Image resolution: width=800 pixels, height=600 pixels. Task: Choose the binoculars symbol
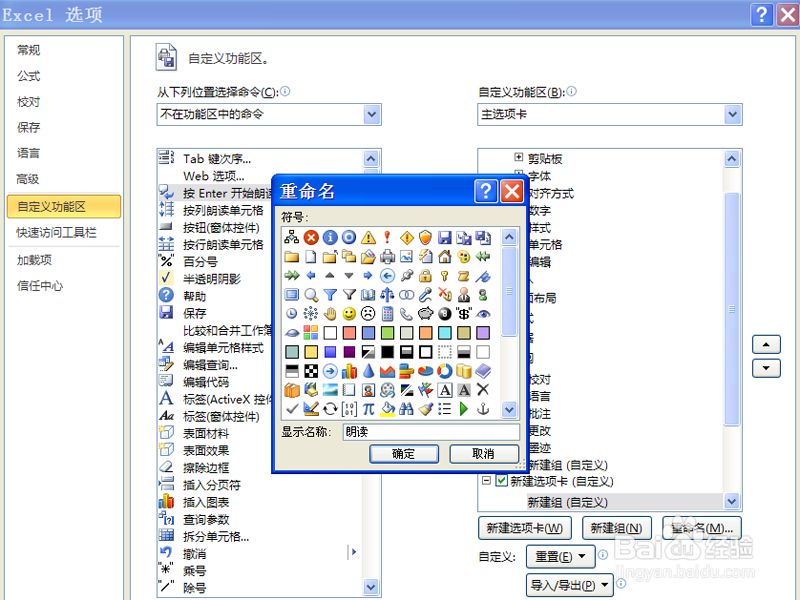407,409
